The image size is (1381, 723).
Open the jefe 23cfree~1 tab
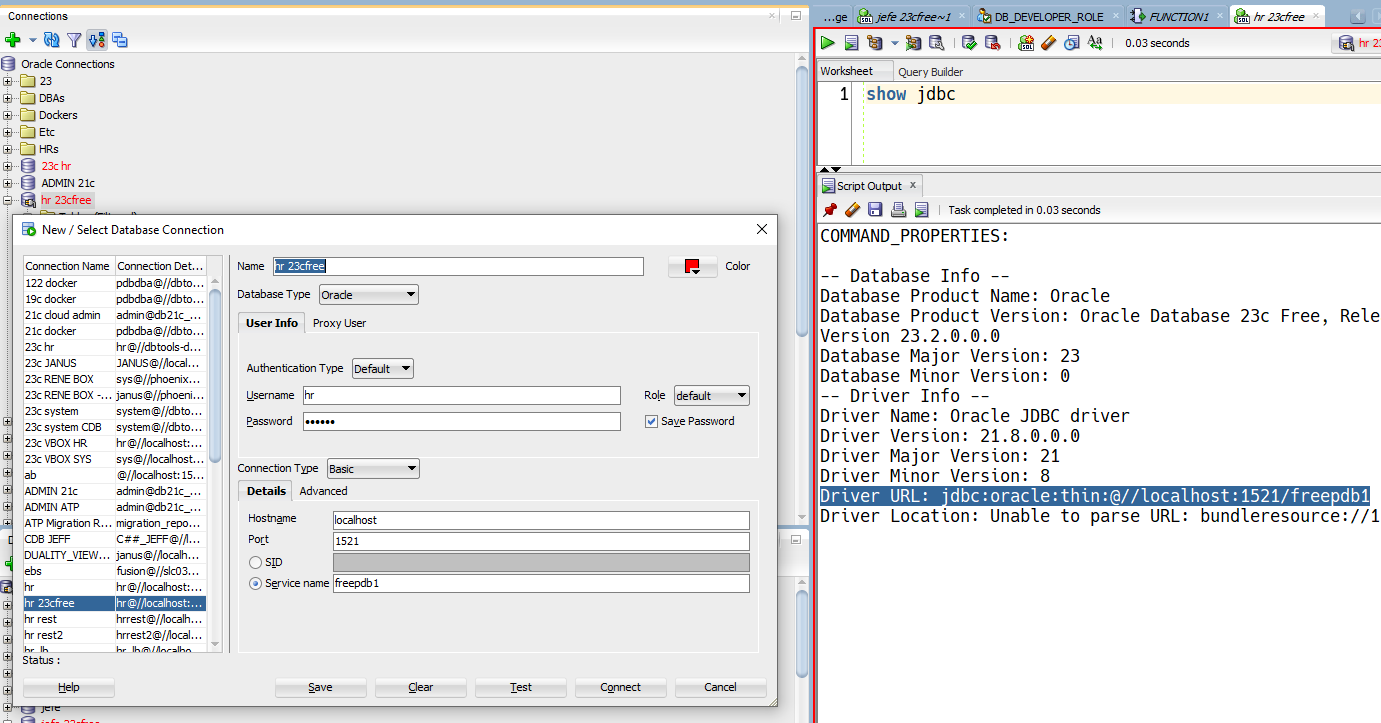click(911, 17)
